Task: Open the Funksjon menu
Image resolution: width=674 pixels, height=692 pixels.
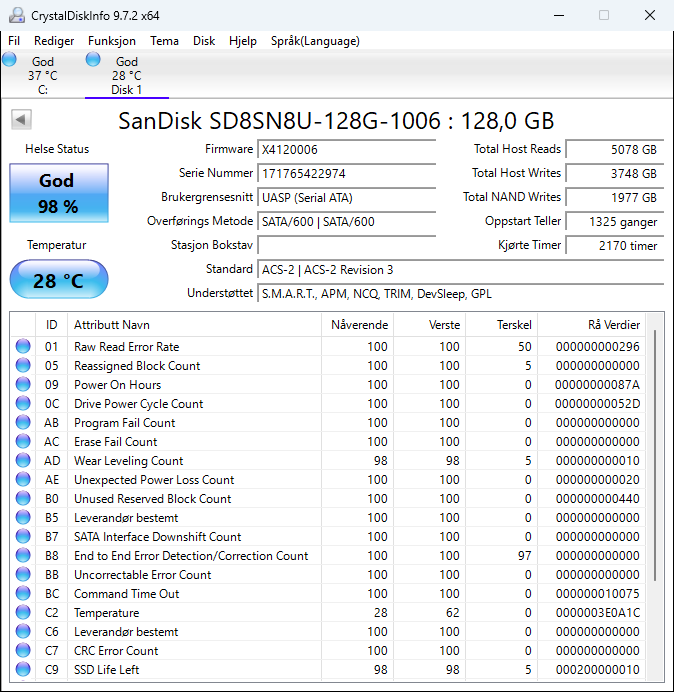Action: (x=112, y=41)
